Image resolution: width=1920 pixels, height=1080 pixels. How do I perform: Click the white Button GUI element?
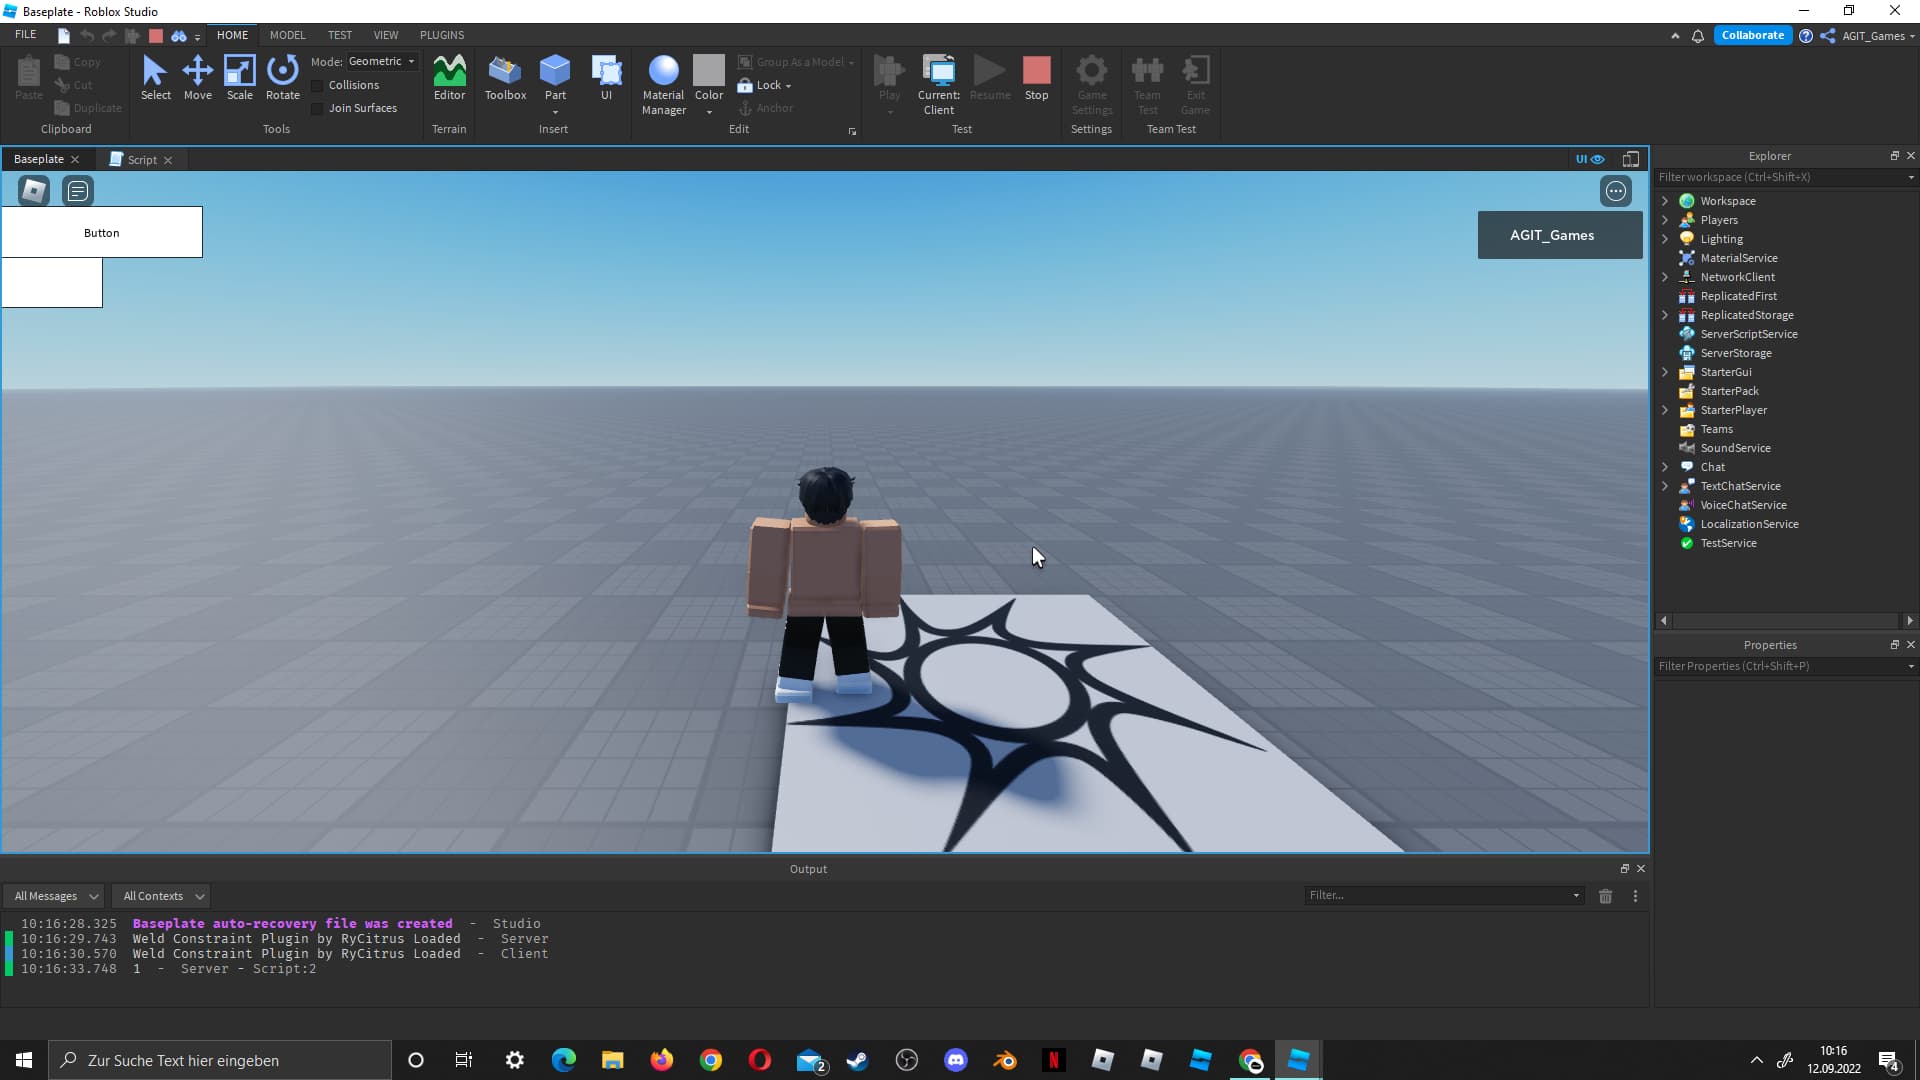tap(102, 233)
